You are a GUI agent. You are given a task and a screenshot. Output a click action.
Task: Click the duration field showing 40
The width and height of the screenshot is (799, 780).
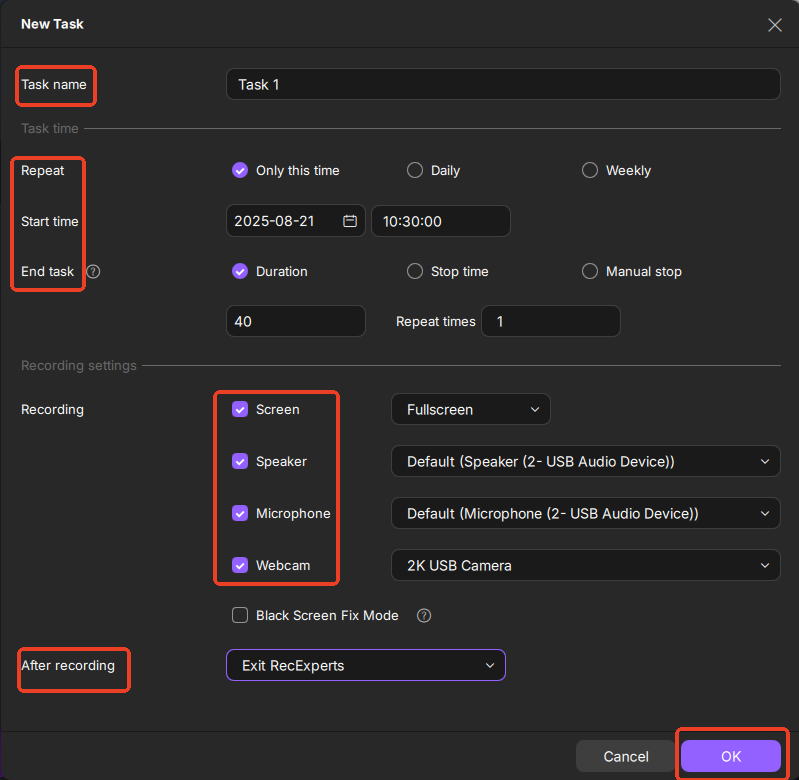point(296,321)
